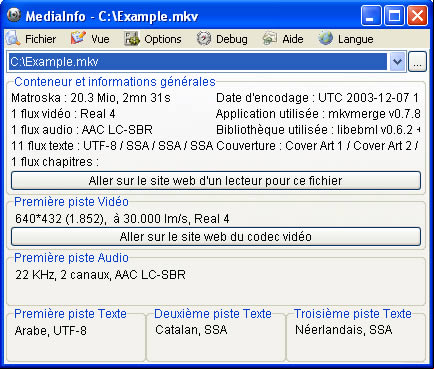This screenshot has height=369, width=434.
Task: Click the Vue notepad icon
Action: [78, 38]
